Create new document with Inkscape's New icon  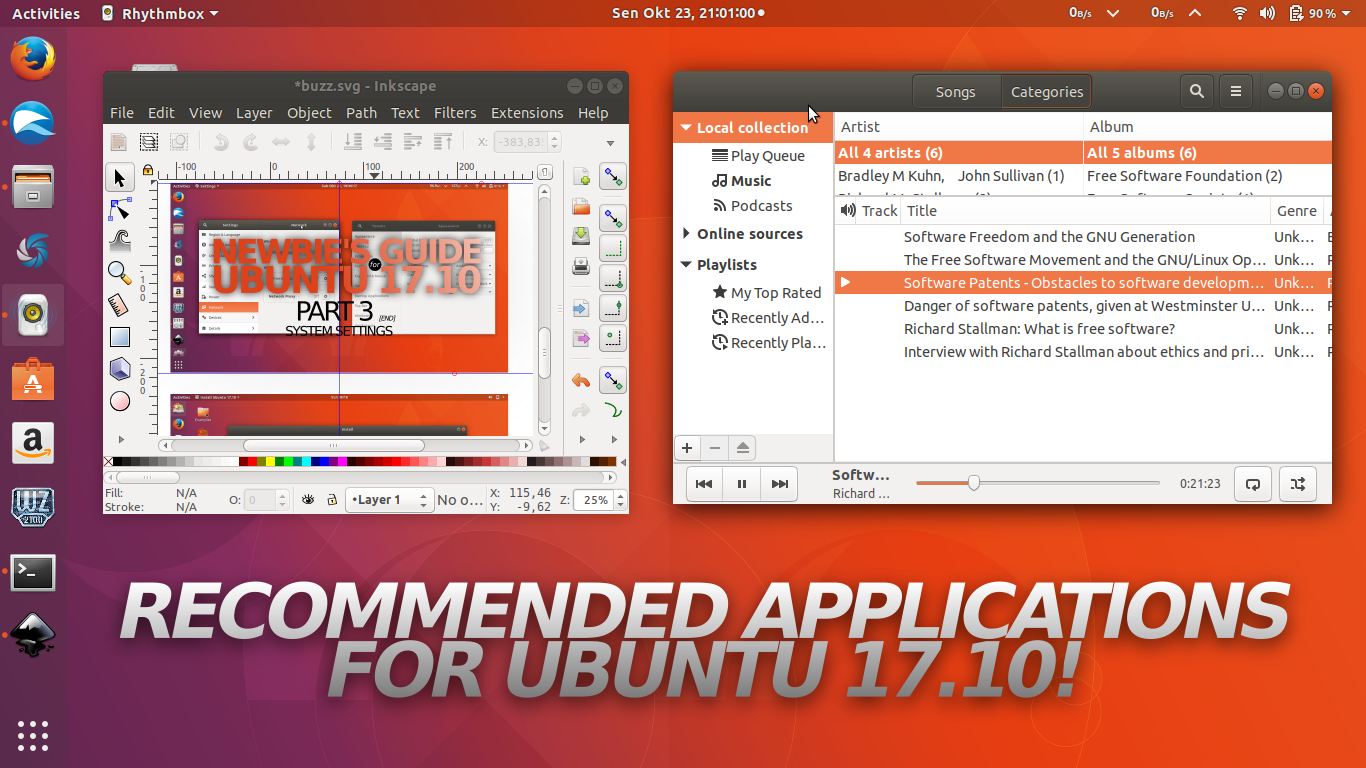click(581, 178)
